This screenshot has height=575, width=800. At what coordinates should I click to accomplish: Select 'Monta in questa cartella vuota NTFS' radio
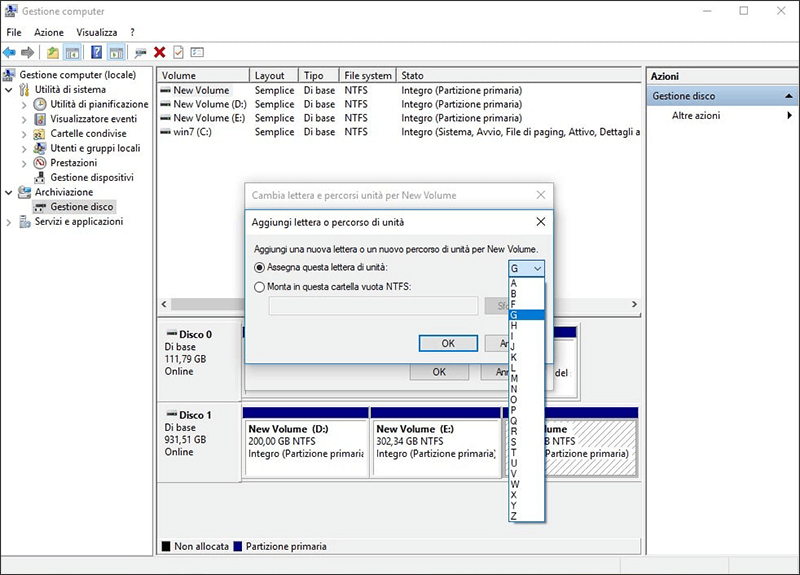tap(260, 287)
